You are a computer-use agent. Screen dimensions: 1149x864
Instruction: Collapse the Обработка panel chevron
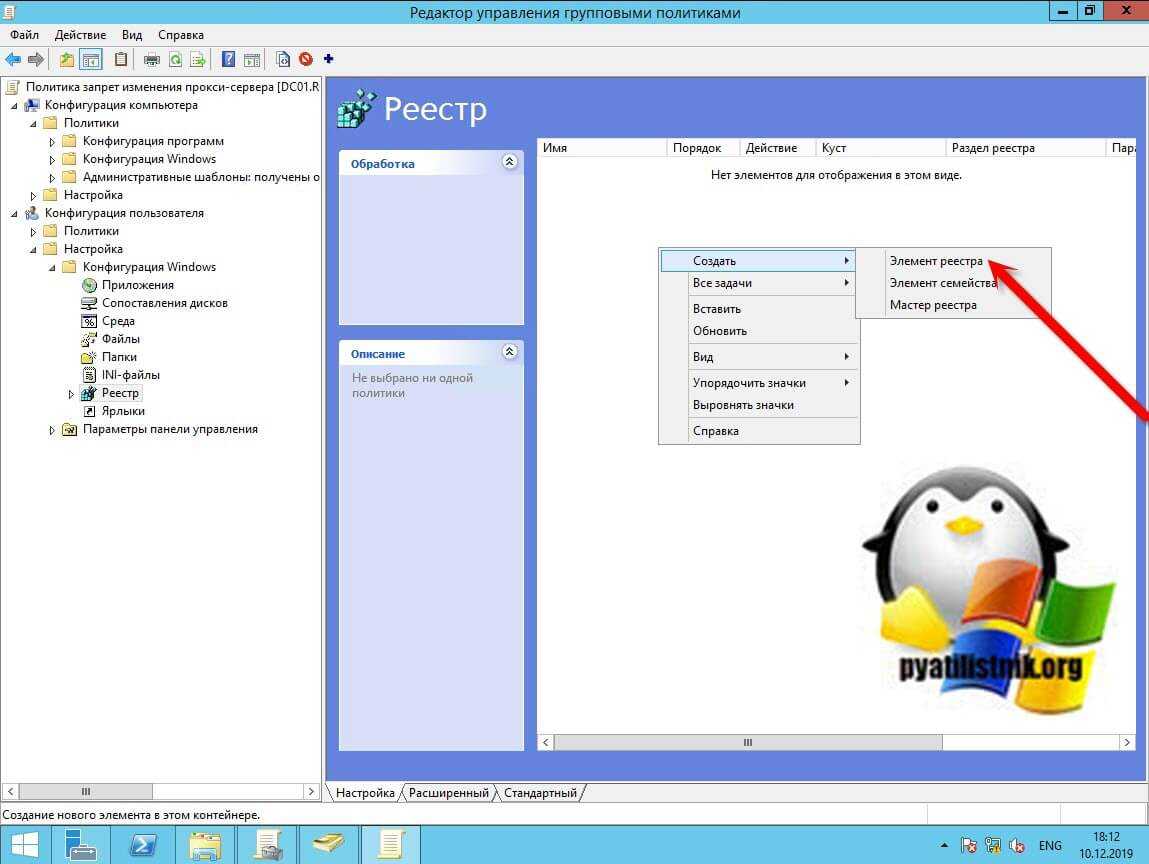[509, 162]
